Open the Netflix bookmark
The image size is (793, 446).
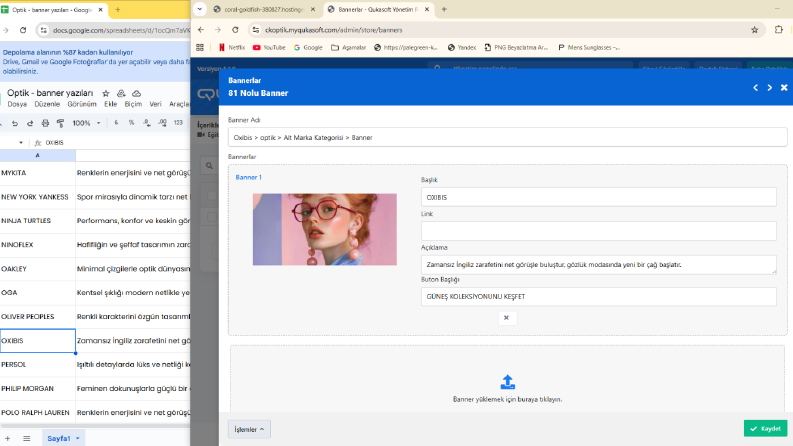pyautogui.click(x=232, y=48)
